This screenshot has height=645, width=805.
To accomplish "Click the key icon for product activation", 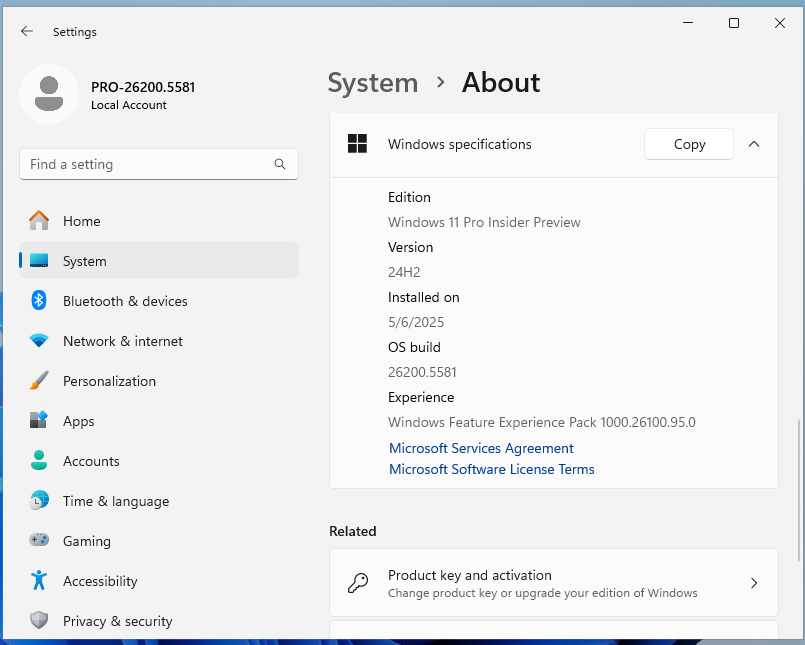I will tap(358, 583).
